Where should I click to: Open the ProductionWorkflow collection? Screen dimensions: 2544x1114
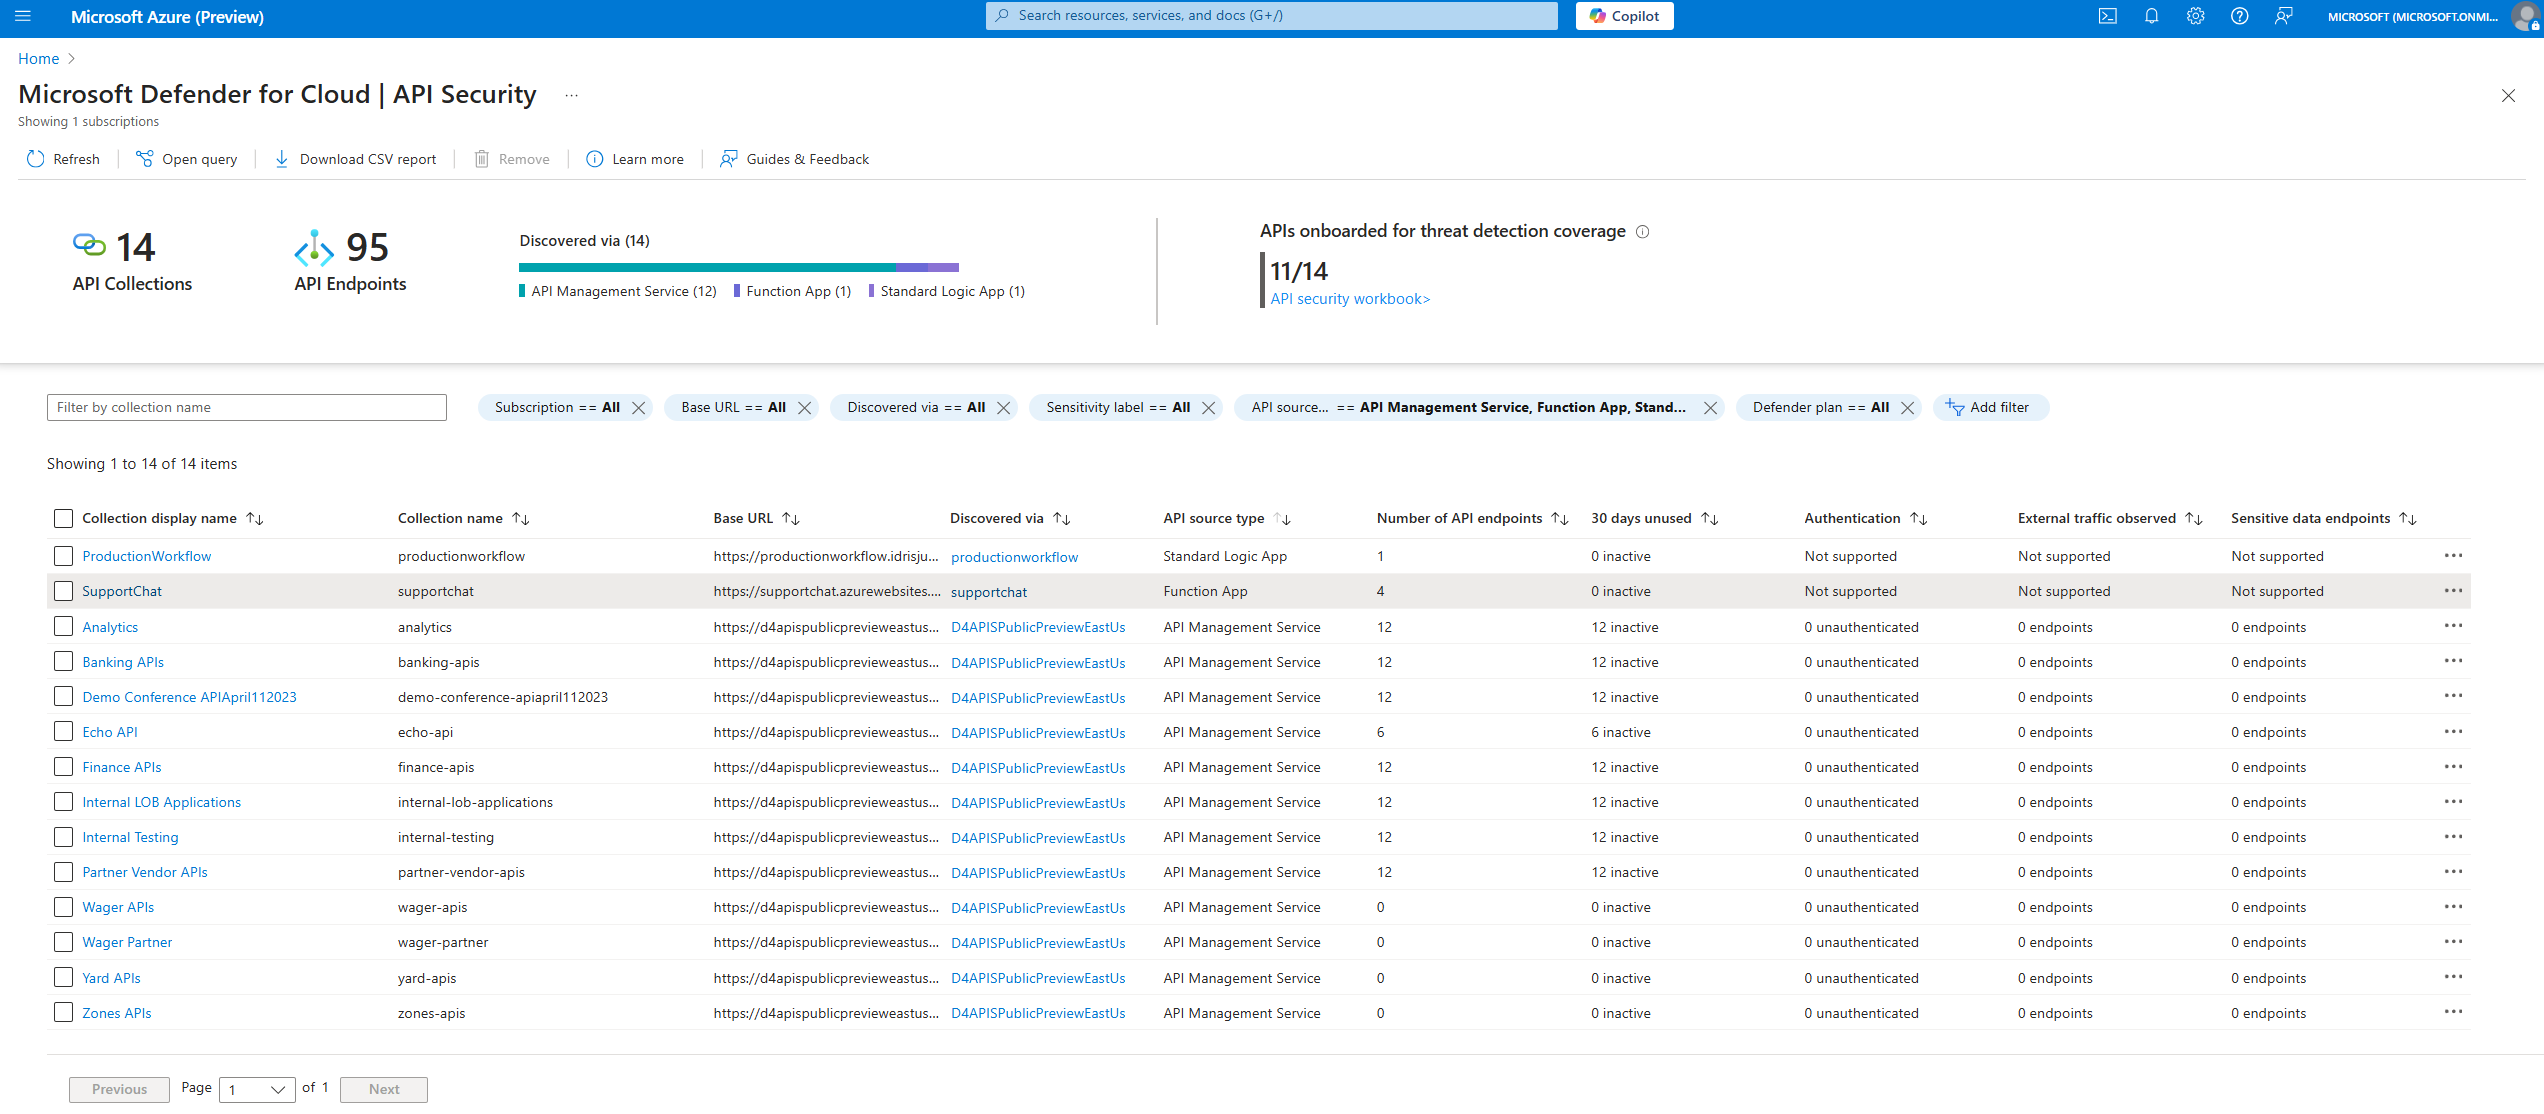[146, 556]
